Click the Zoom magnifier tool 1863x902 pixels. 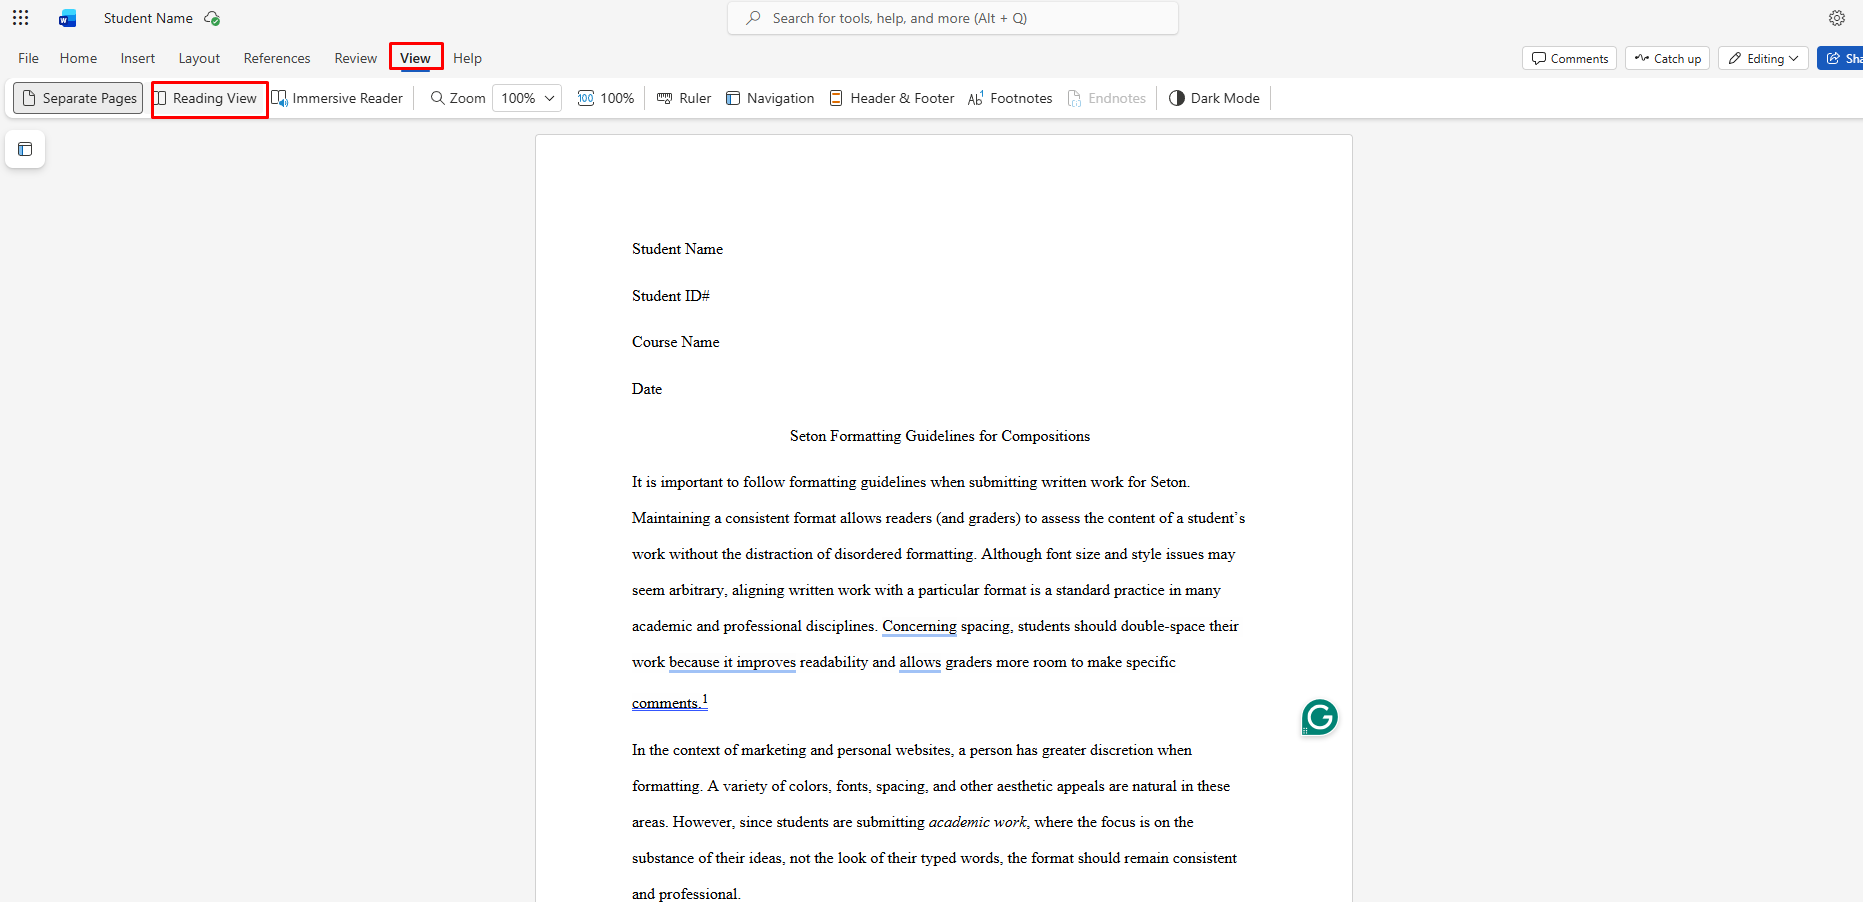point(458,98)
